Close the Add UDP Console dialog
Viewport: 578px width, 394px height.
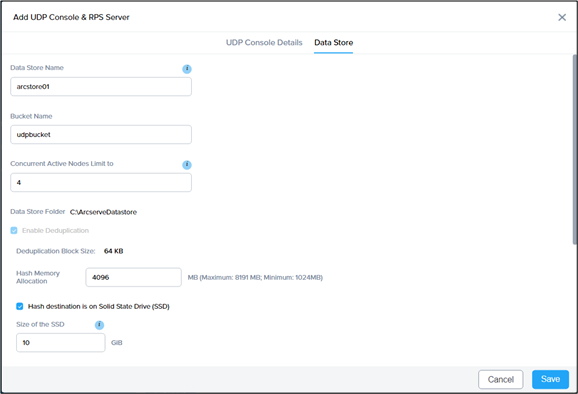[x=562, y=17]
